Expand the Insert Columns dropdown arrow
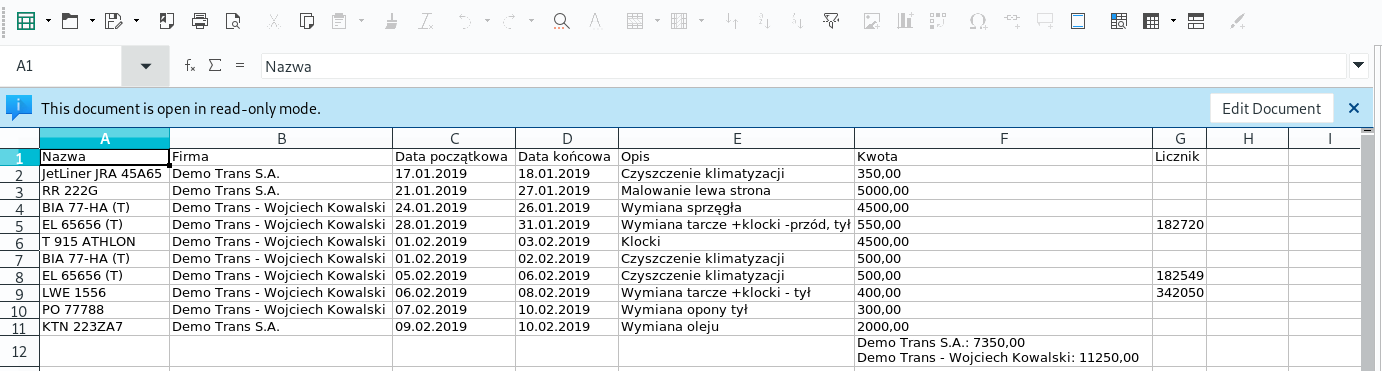This screenshot has width=1382, height=371. 701,20
